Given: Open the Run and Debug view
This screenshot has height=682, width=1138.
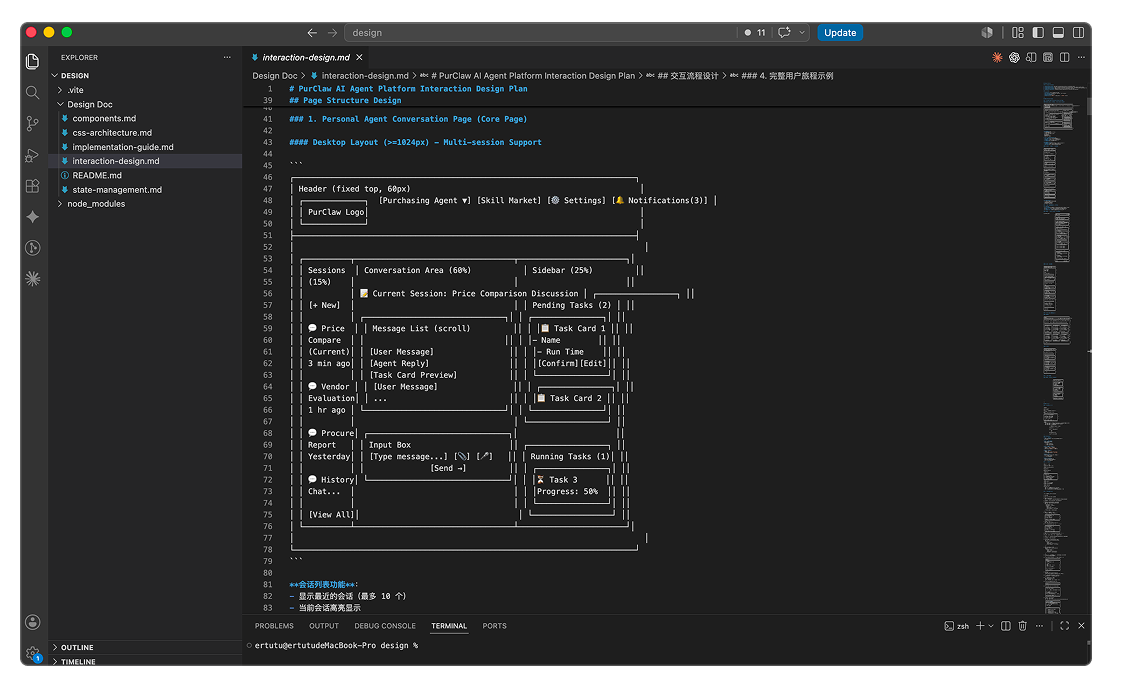Looking at the screenshot, I should (33, 155).
